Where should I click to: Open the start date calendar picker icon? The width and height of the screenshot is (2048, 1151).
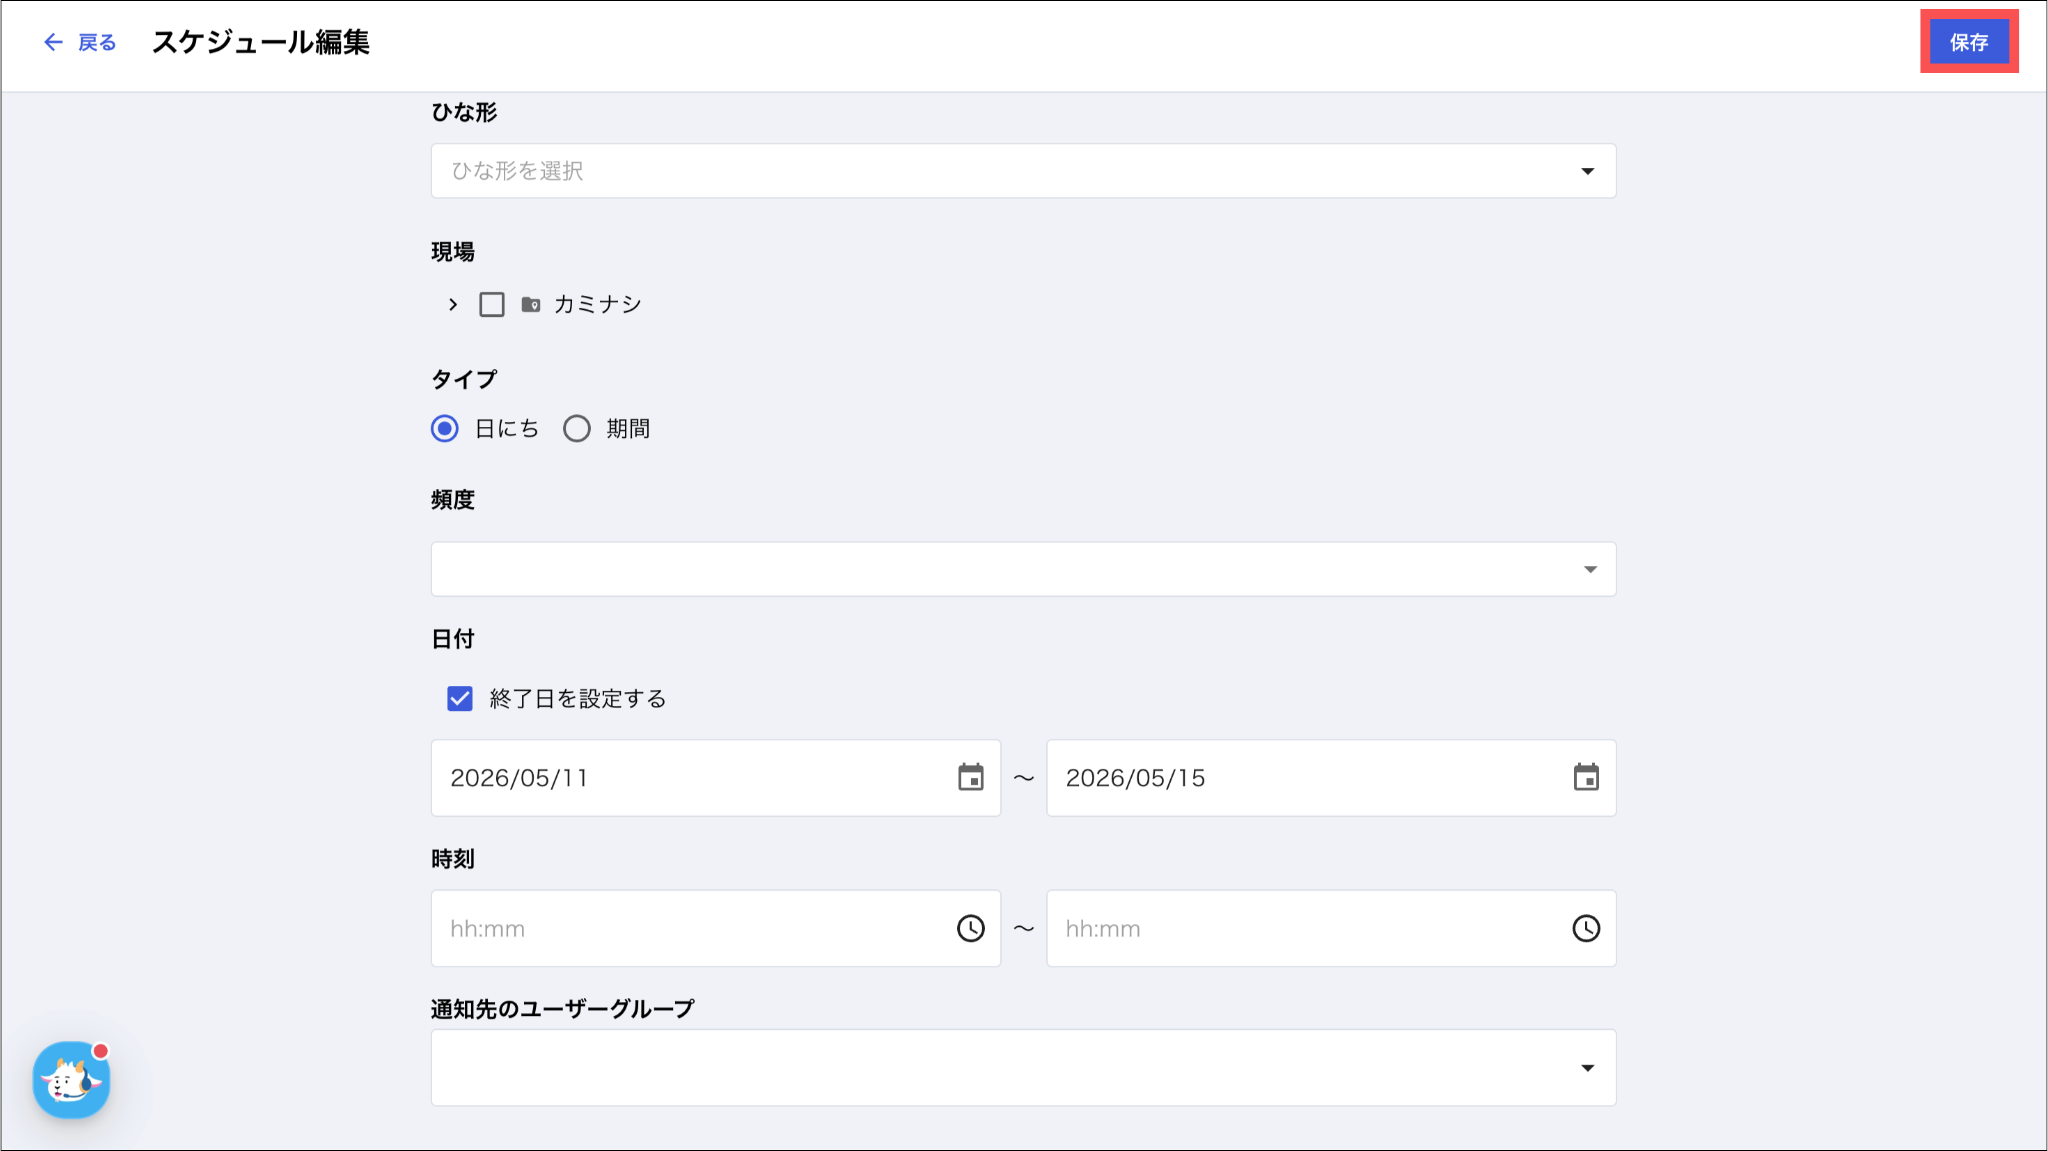tap(970, 777)
